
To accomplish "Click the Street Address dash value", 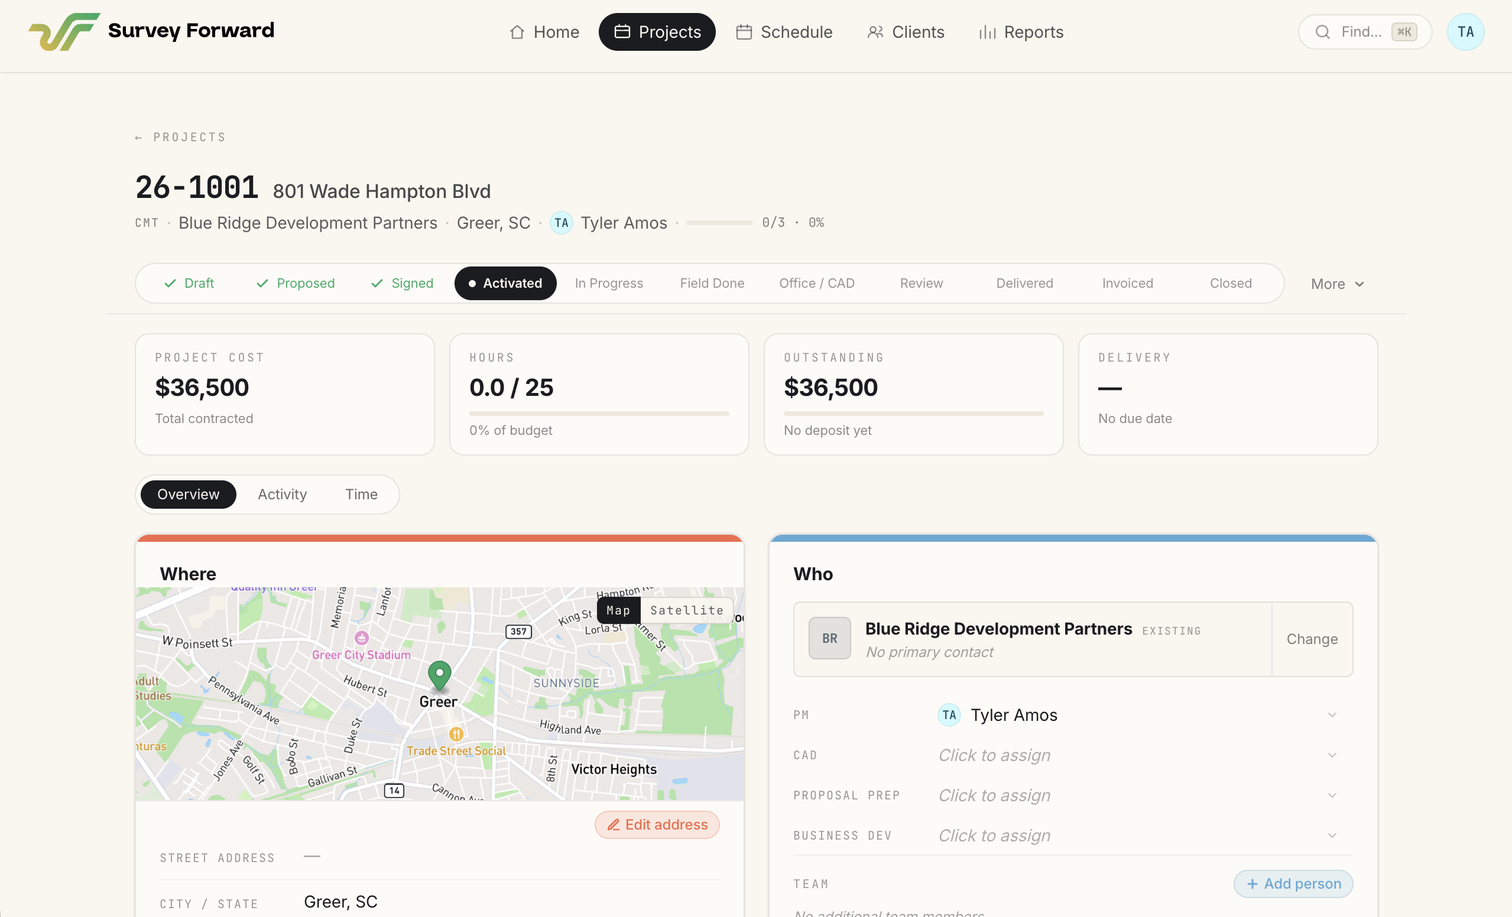I will [312, 857].
